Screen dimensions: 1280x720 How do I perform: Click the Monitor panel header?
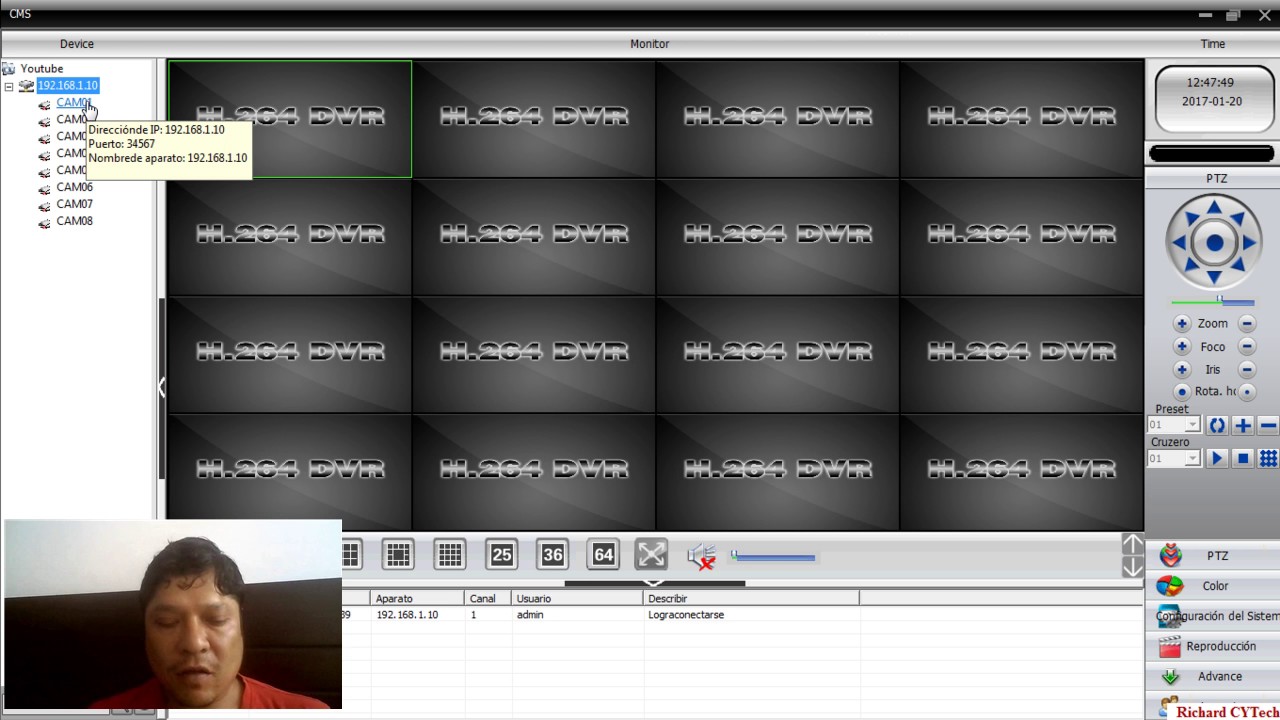click(650, 44)
